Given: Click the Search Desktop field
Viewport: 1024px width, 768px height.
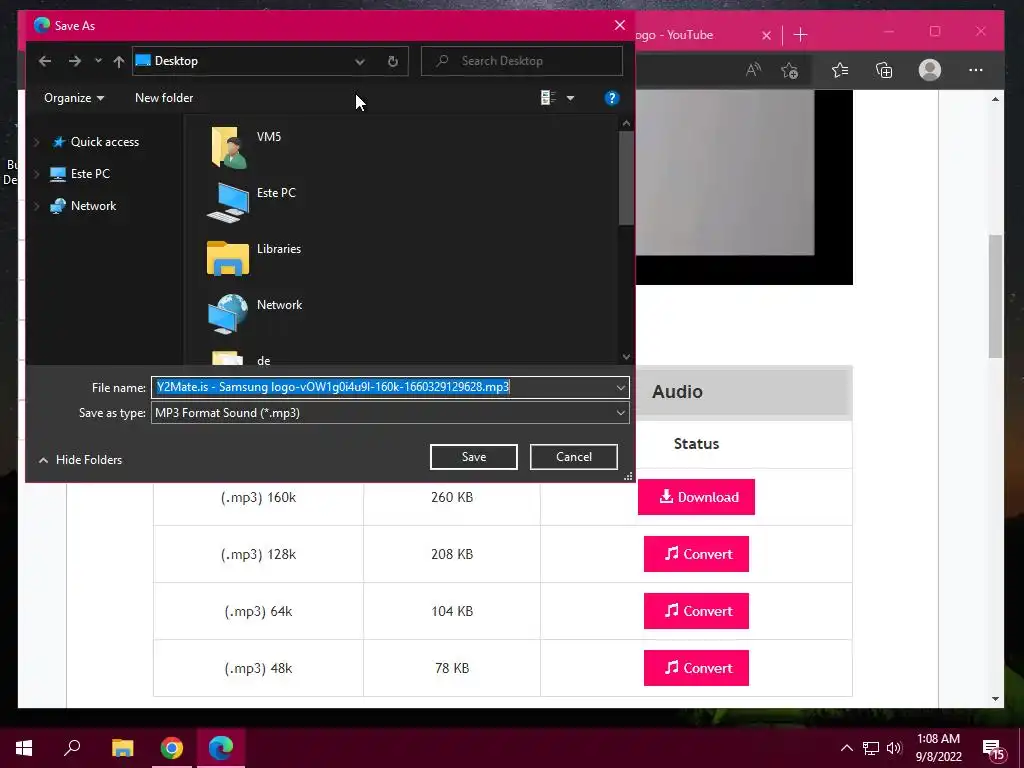Looking at the screenshot, I should point(522,61).
